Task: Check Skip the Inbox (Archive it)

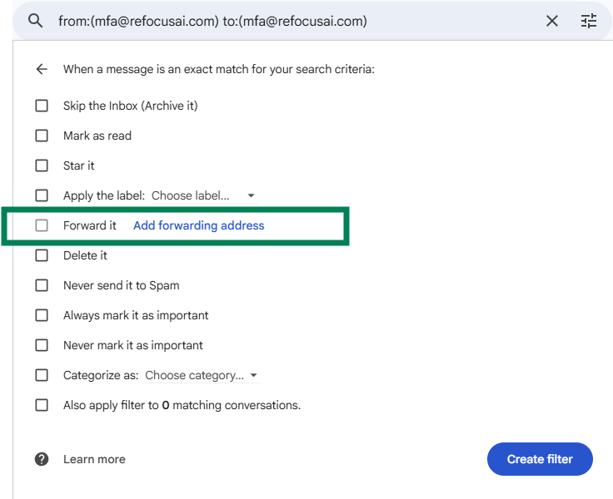Action: (41, 105)
